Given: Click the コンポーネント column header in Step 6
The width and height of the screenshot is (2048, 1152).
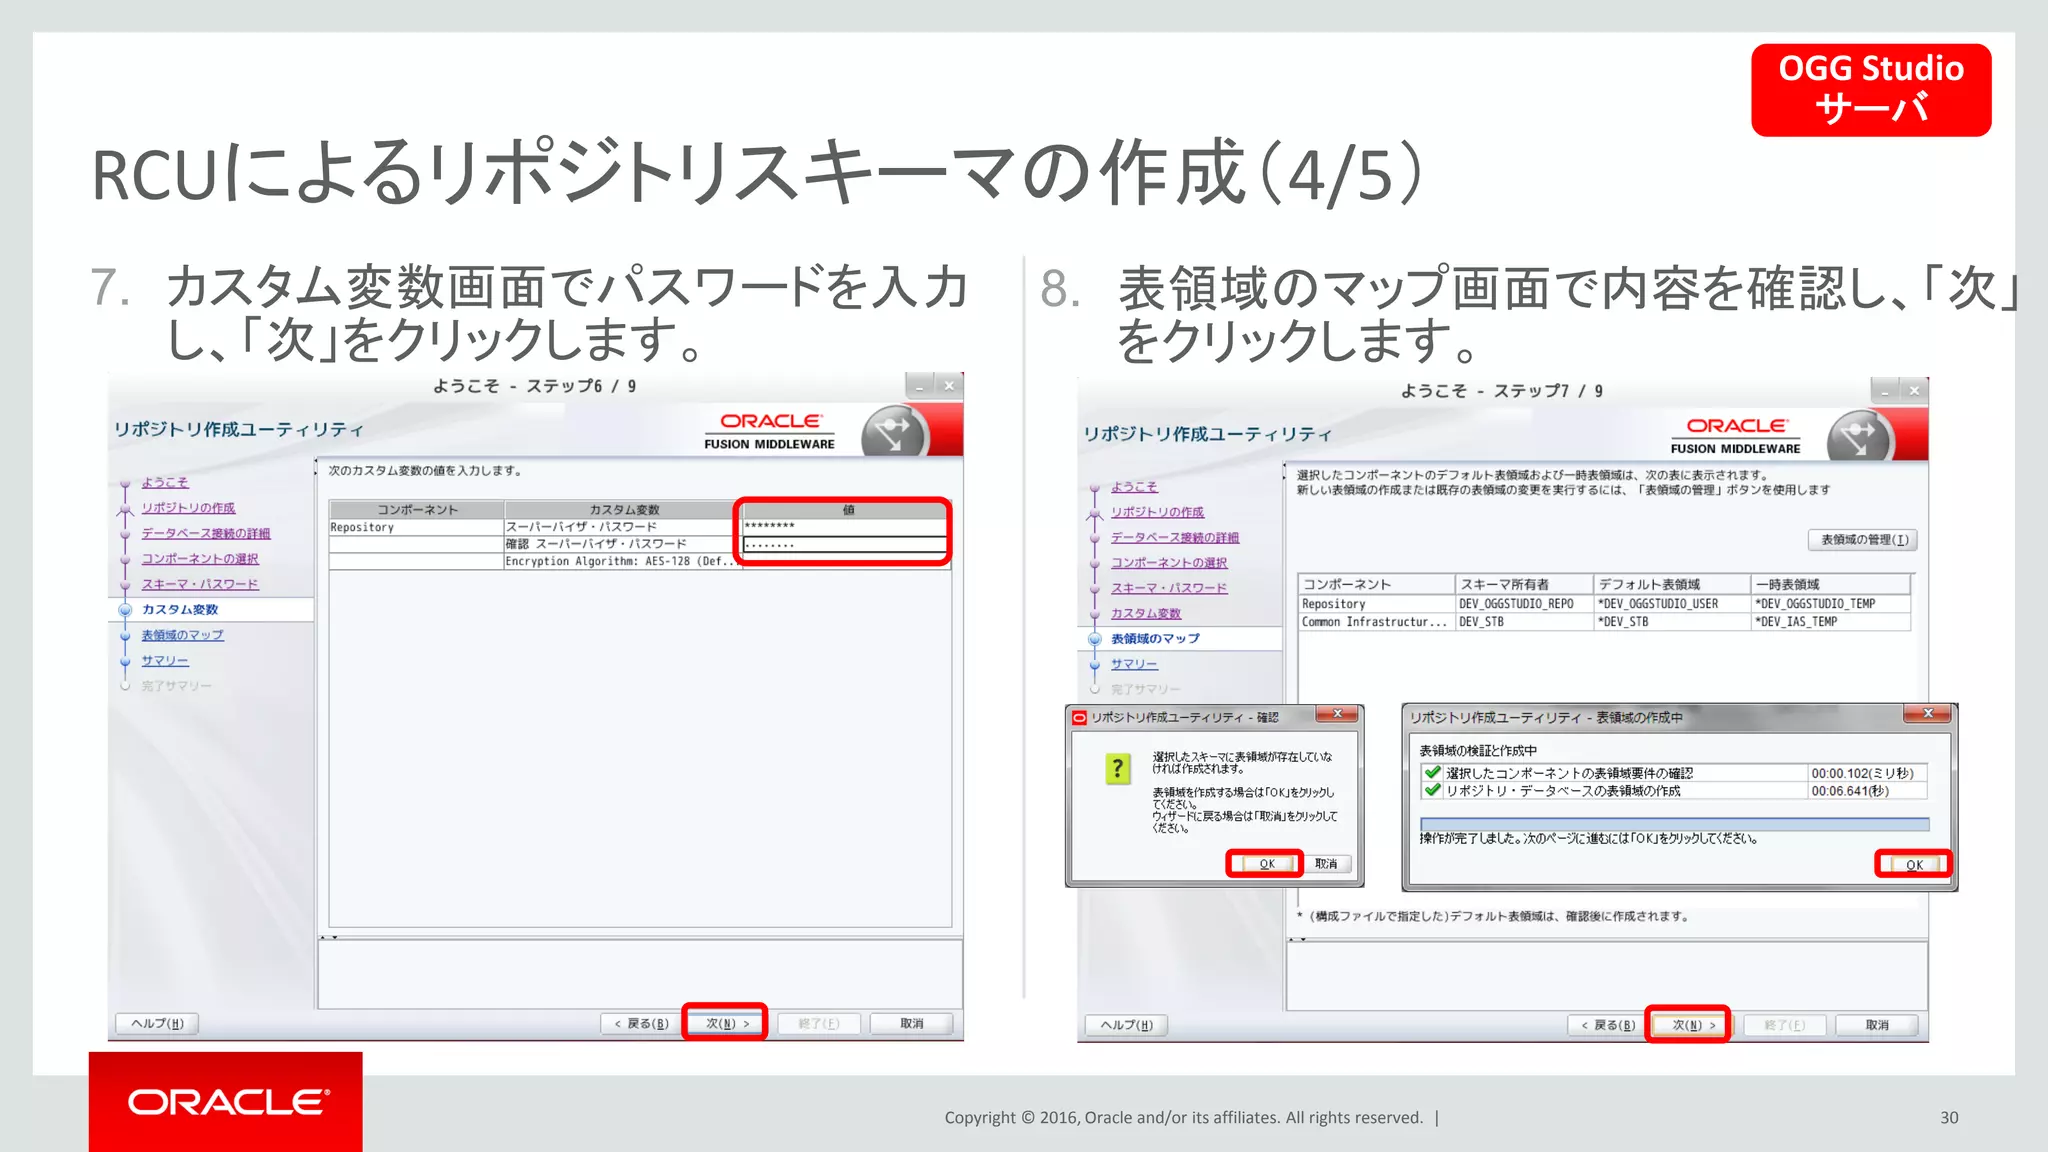Looking at the screenshot, I should [x=417, y=510].
